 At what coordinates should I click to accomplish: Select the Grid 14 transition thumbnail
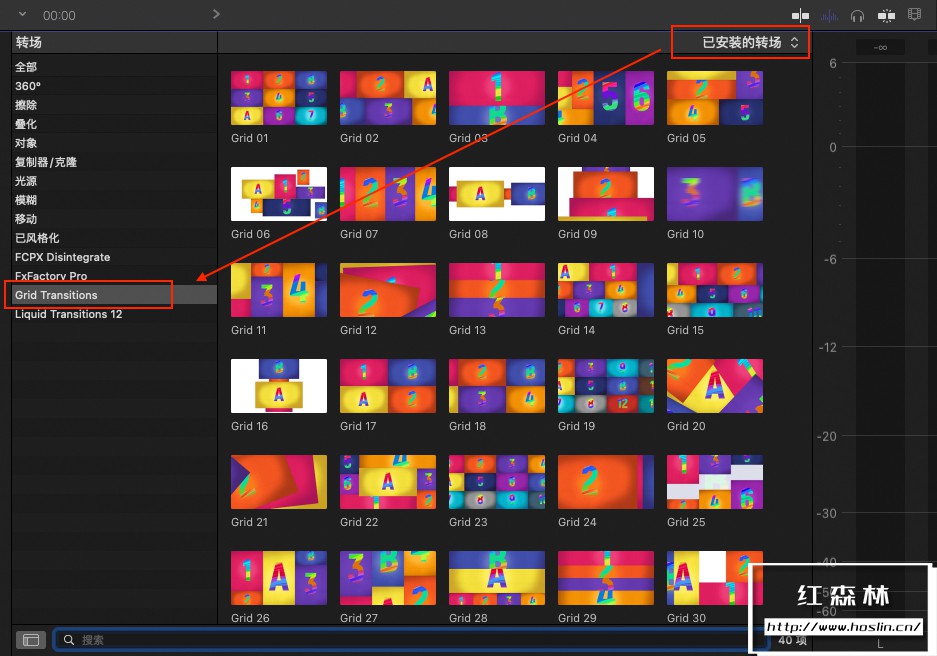pyautogui.click(x=606, y=290)
